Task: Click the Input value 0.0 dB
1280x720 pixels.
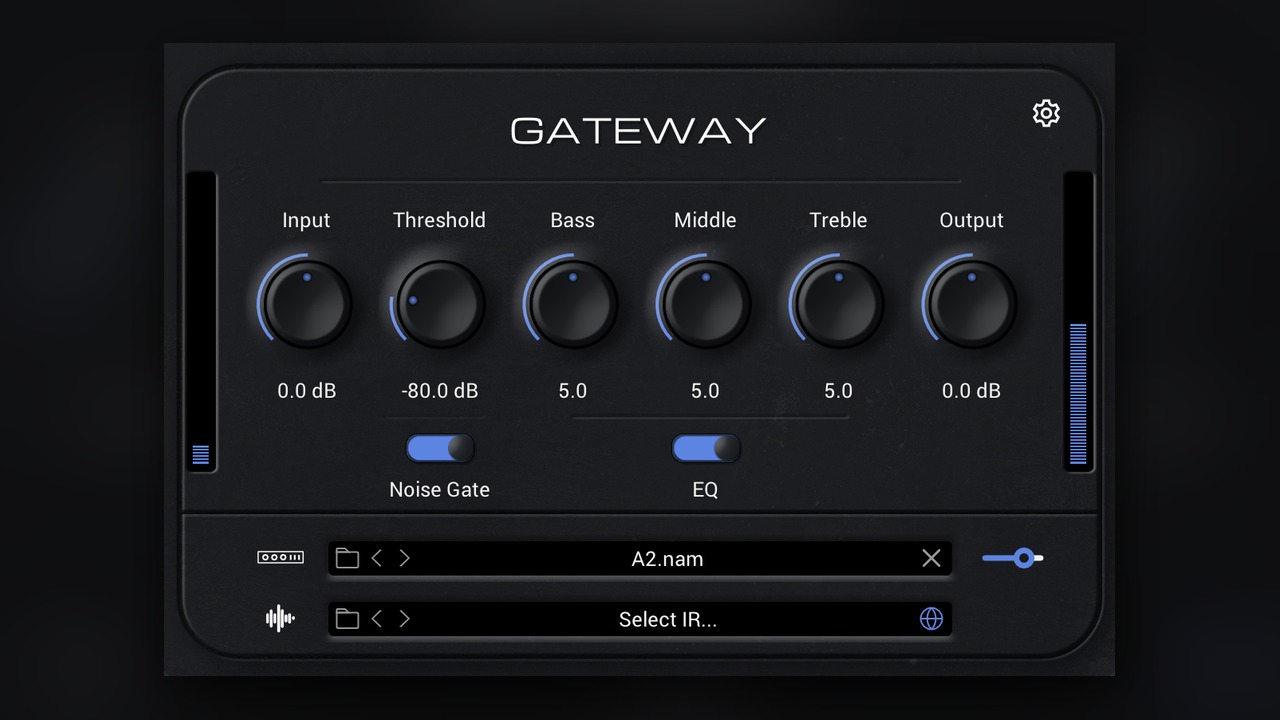Action: 307,391
